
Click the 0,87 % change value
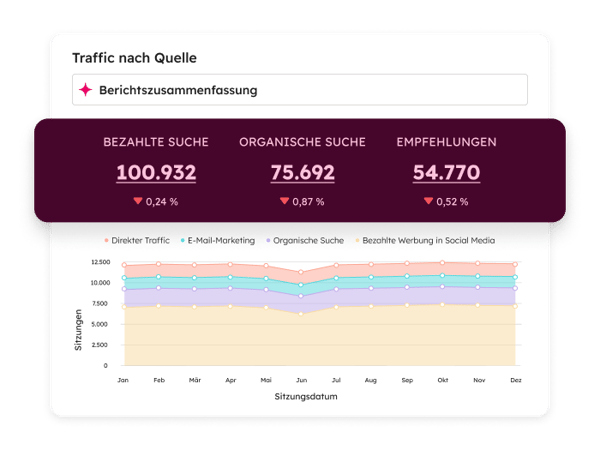click(308, 202)
